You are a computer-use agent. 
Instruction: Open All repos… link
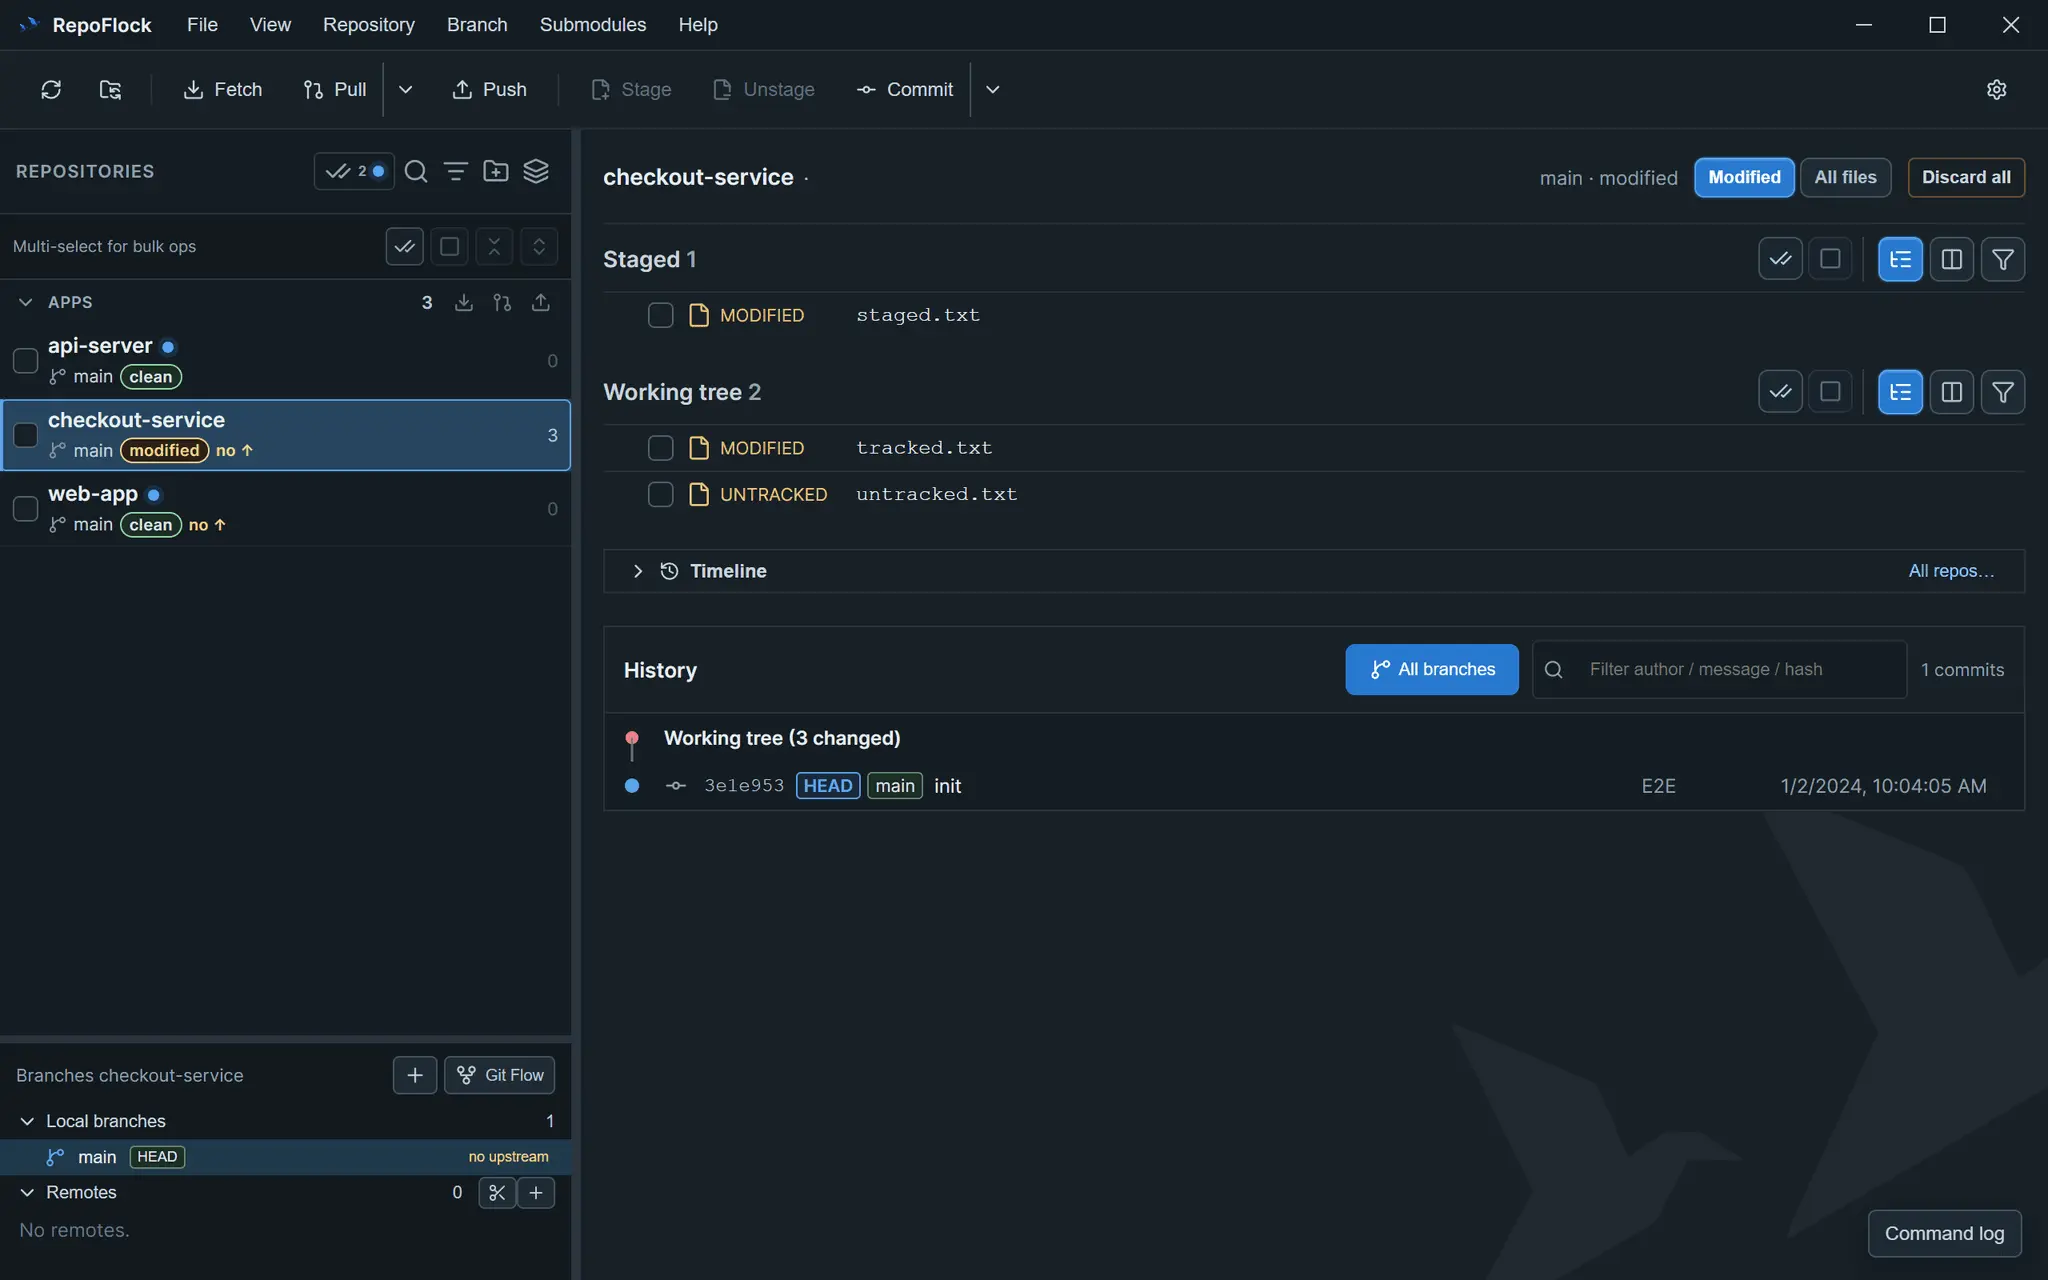coord(1951,571)
